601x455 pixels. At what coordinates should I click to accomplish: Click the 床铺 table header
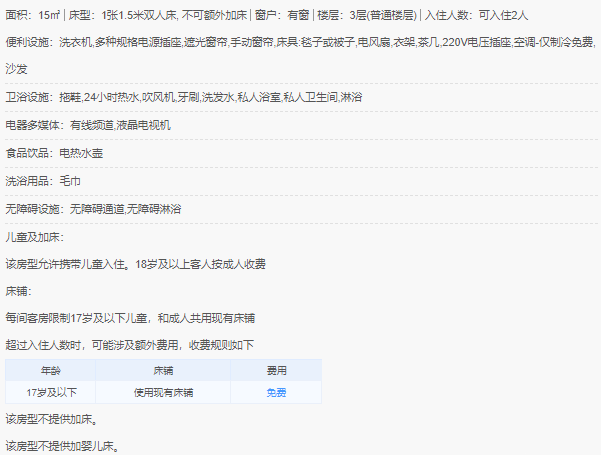click(163, 371)
